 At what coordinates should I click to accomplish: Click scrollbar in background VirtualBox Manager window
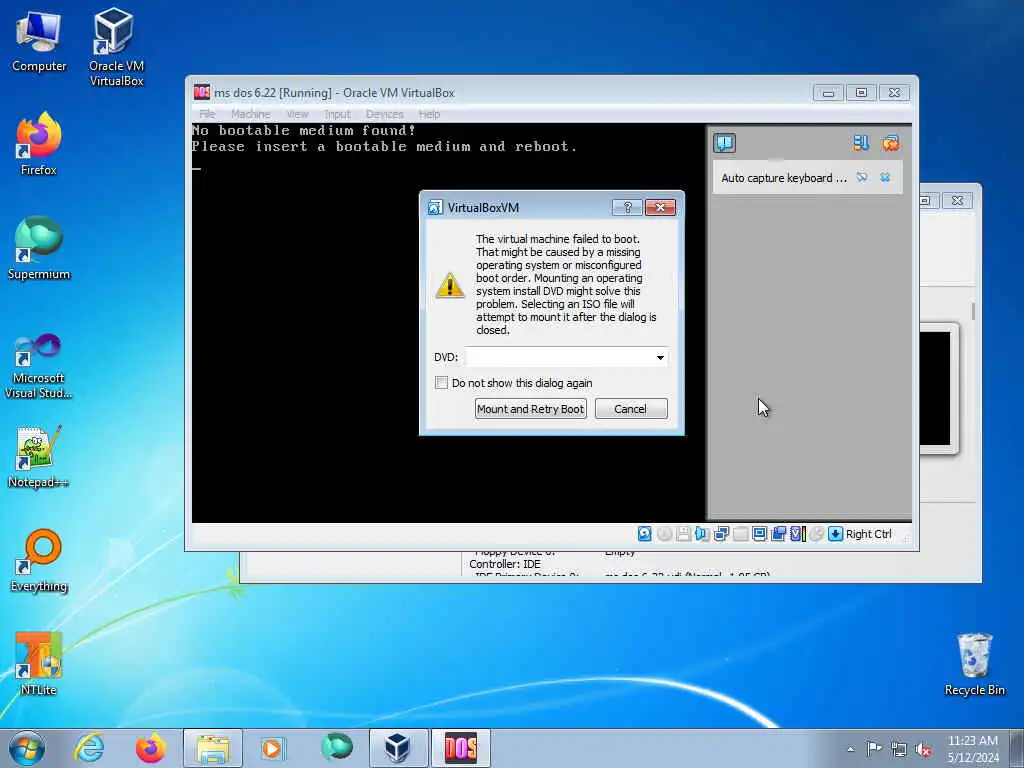click(973, 312)
